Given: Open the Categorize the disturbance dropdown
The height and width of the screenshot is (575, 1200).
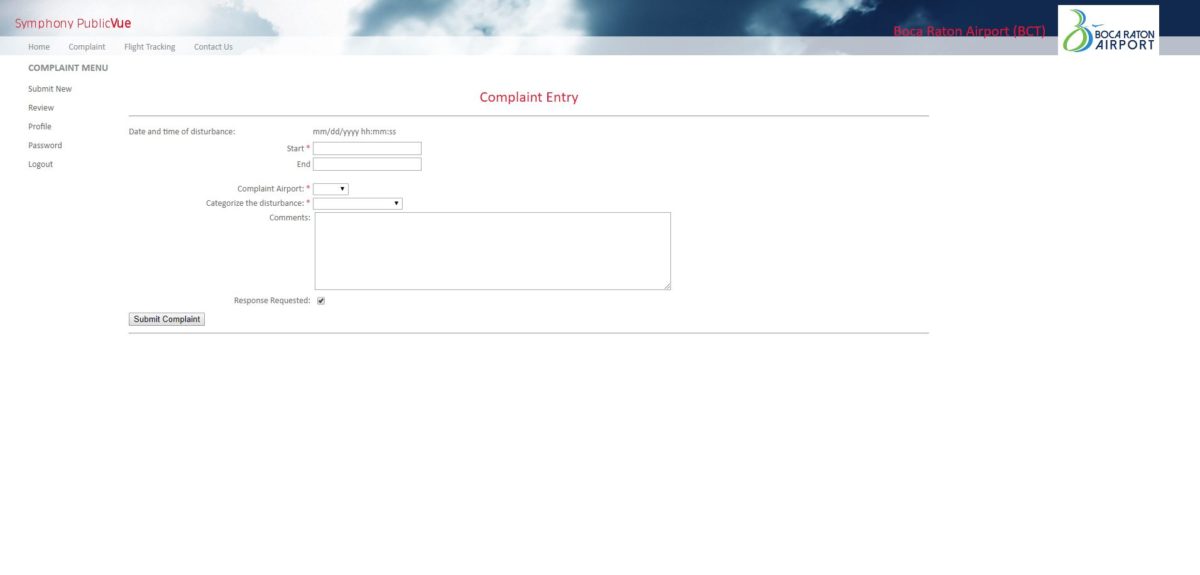Looking at the screenshot, I should 358,204.
